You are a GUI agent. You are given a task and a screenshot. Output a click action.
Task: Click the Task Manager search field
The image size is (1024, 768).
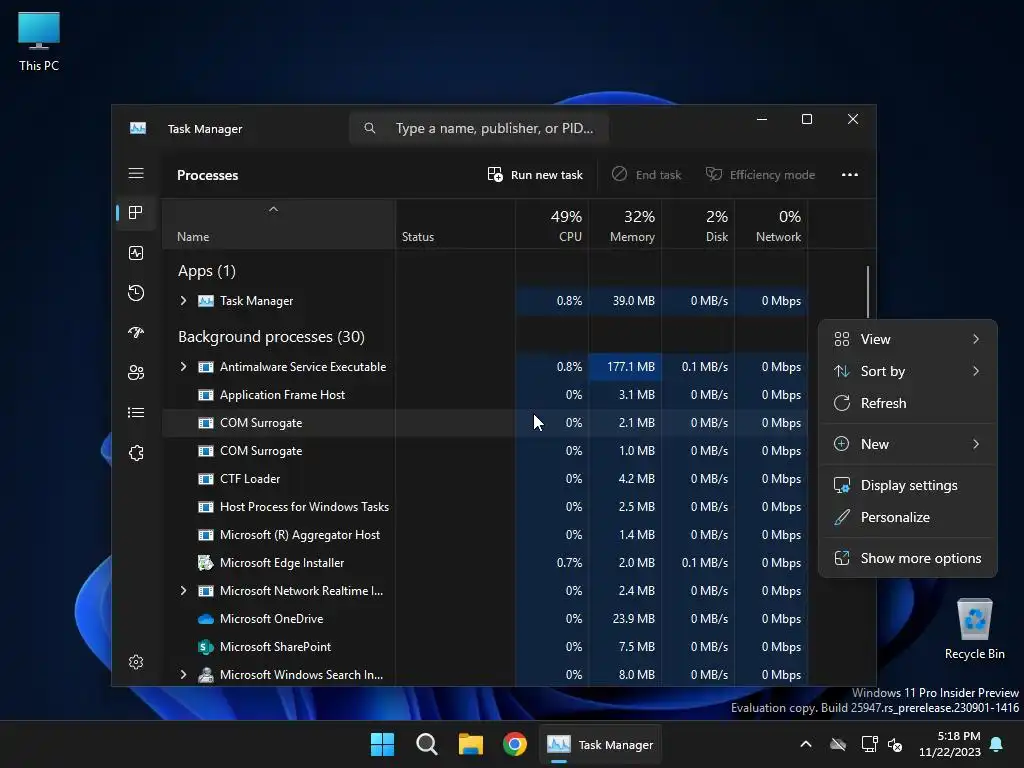pos(479,128)
